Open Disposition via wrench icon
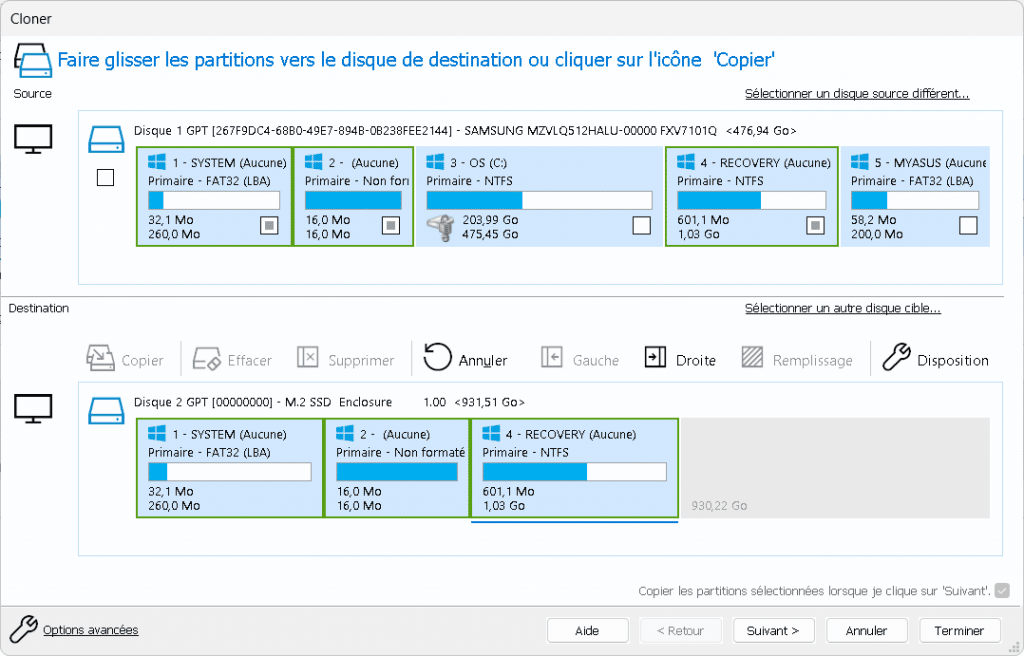Screen dimensions: 1024x656 [897, 358]
